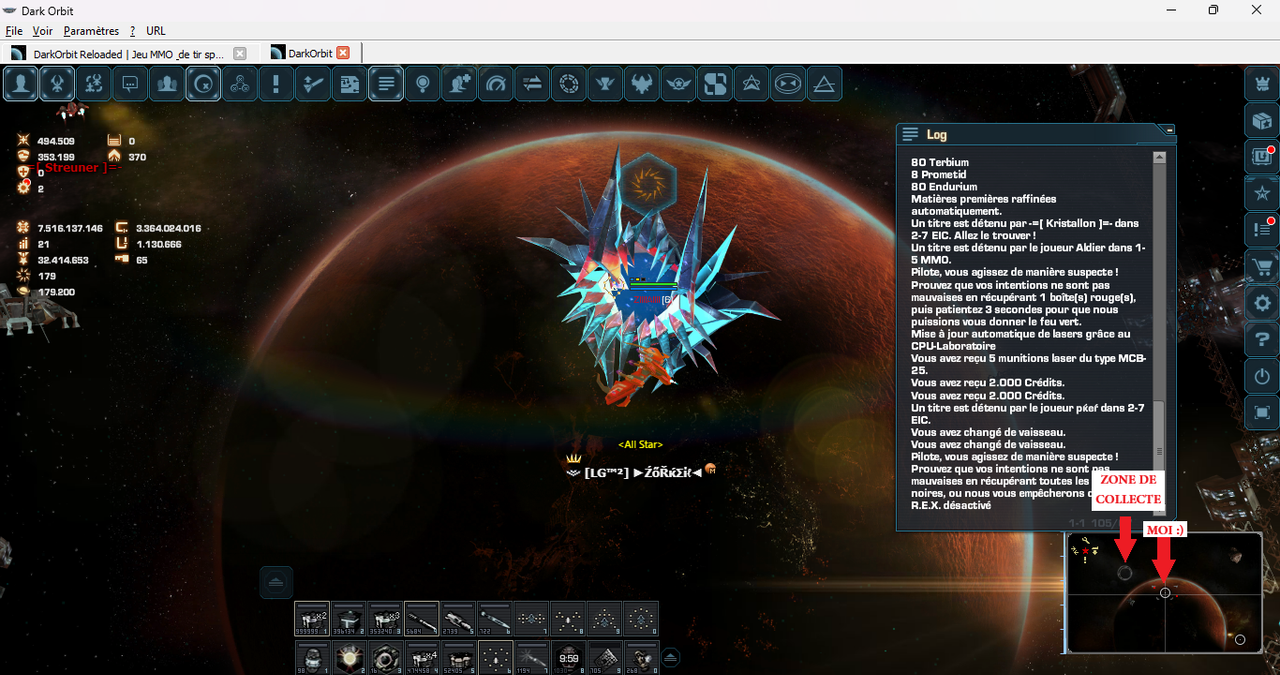Open the ? help menu
1280x675 pixels.
coord(132,31)
